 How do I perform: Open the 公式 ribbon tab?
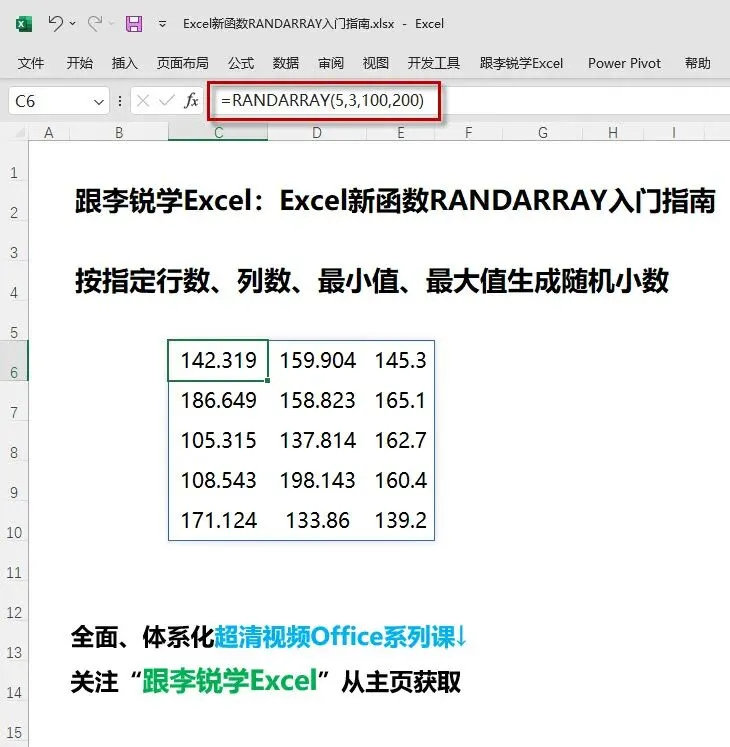[x=241, y=63]
